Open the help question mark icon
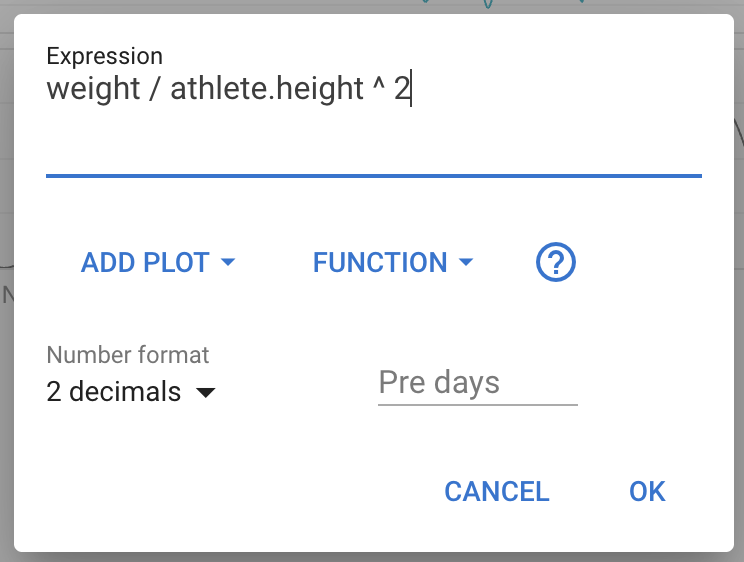The image size is (744, 562). click(556, 263)
